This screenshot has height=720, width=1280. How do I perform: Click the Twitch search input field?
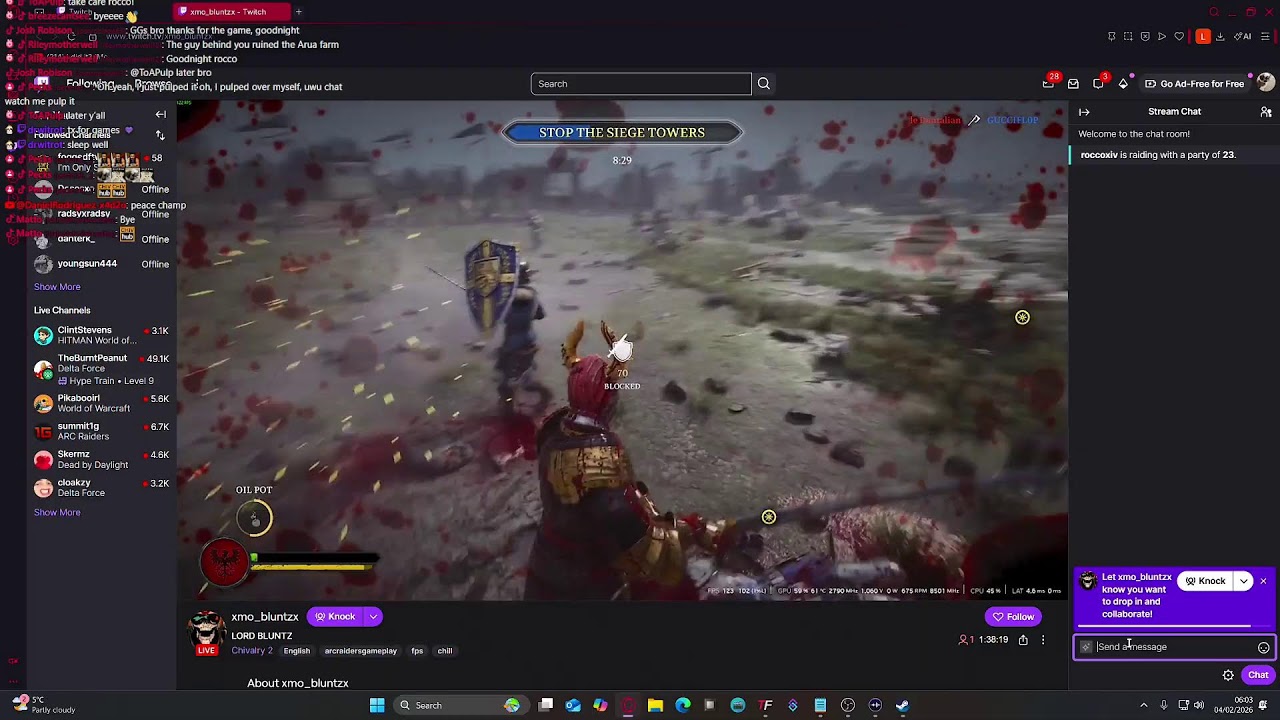[x=641, y=84]
